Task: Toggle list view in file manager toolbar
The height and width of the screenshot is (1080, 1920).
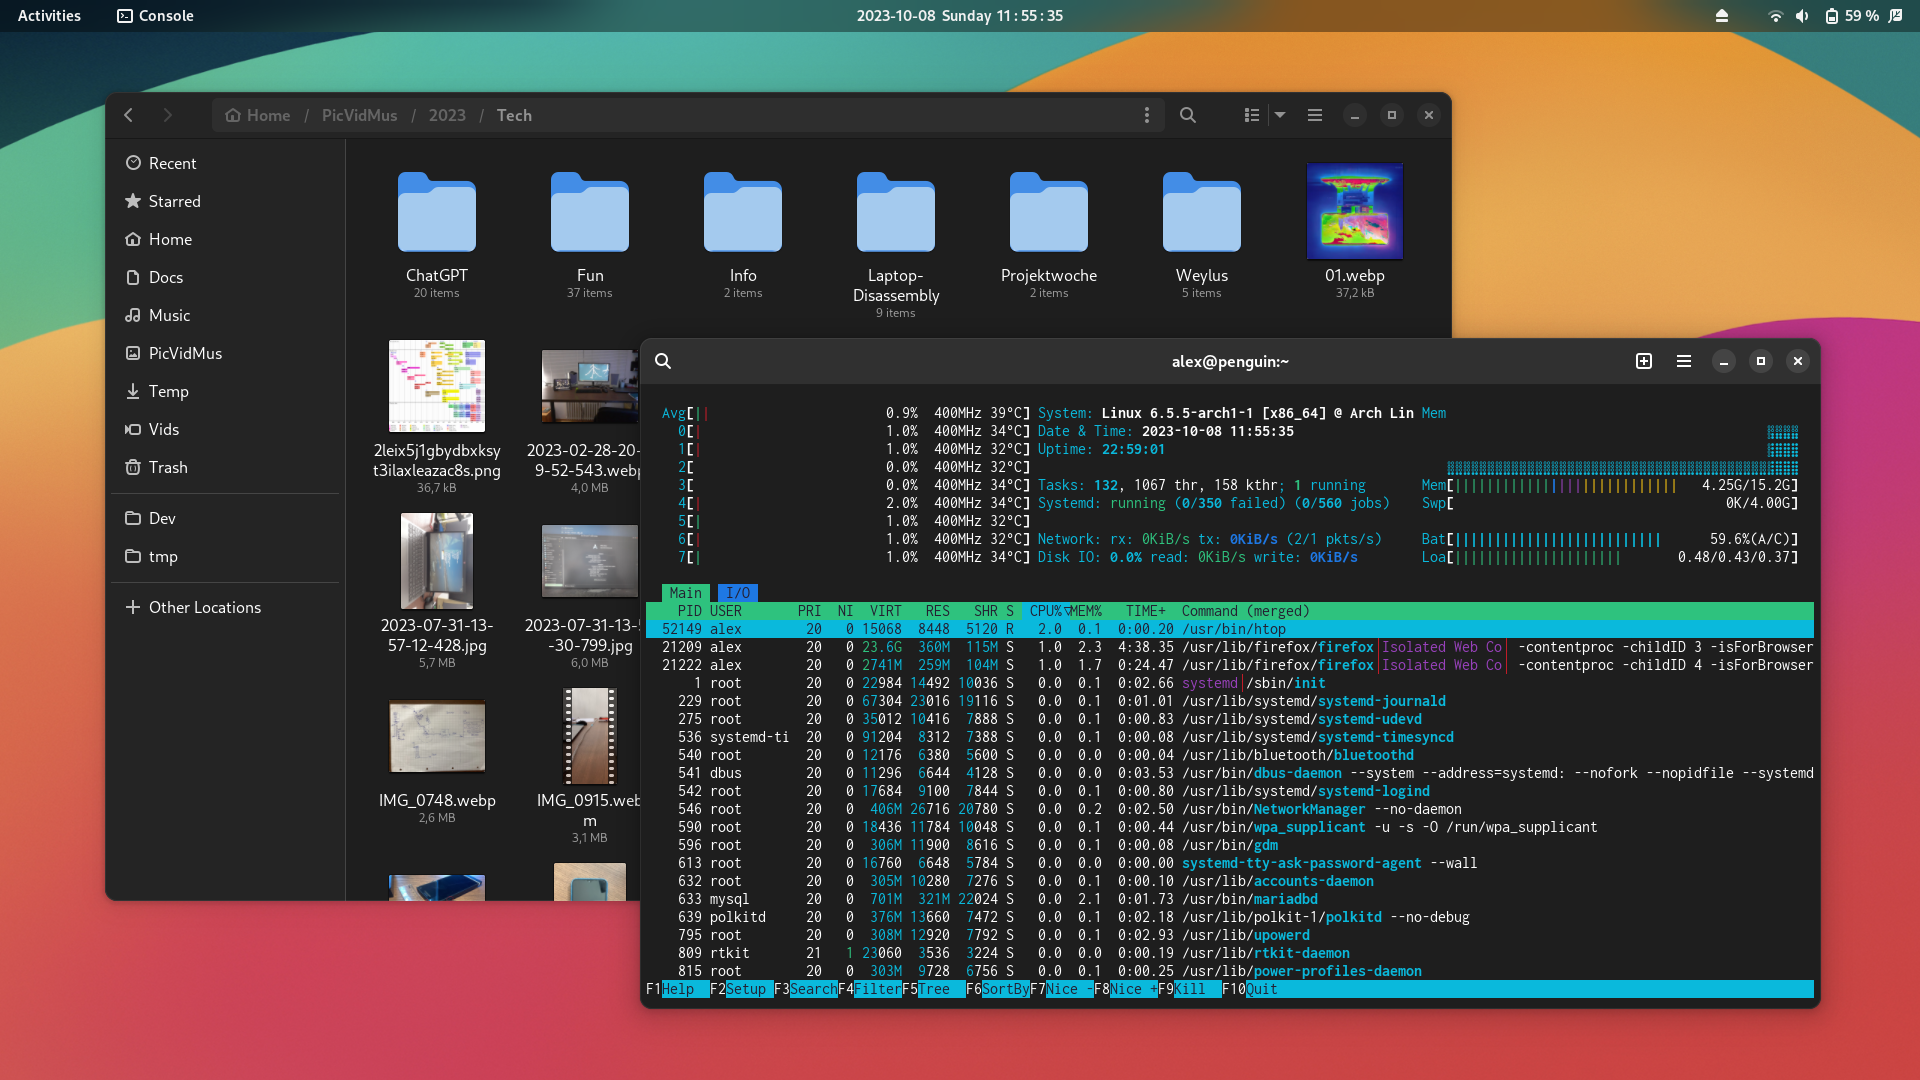Action: (1251, 115)
